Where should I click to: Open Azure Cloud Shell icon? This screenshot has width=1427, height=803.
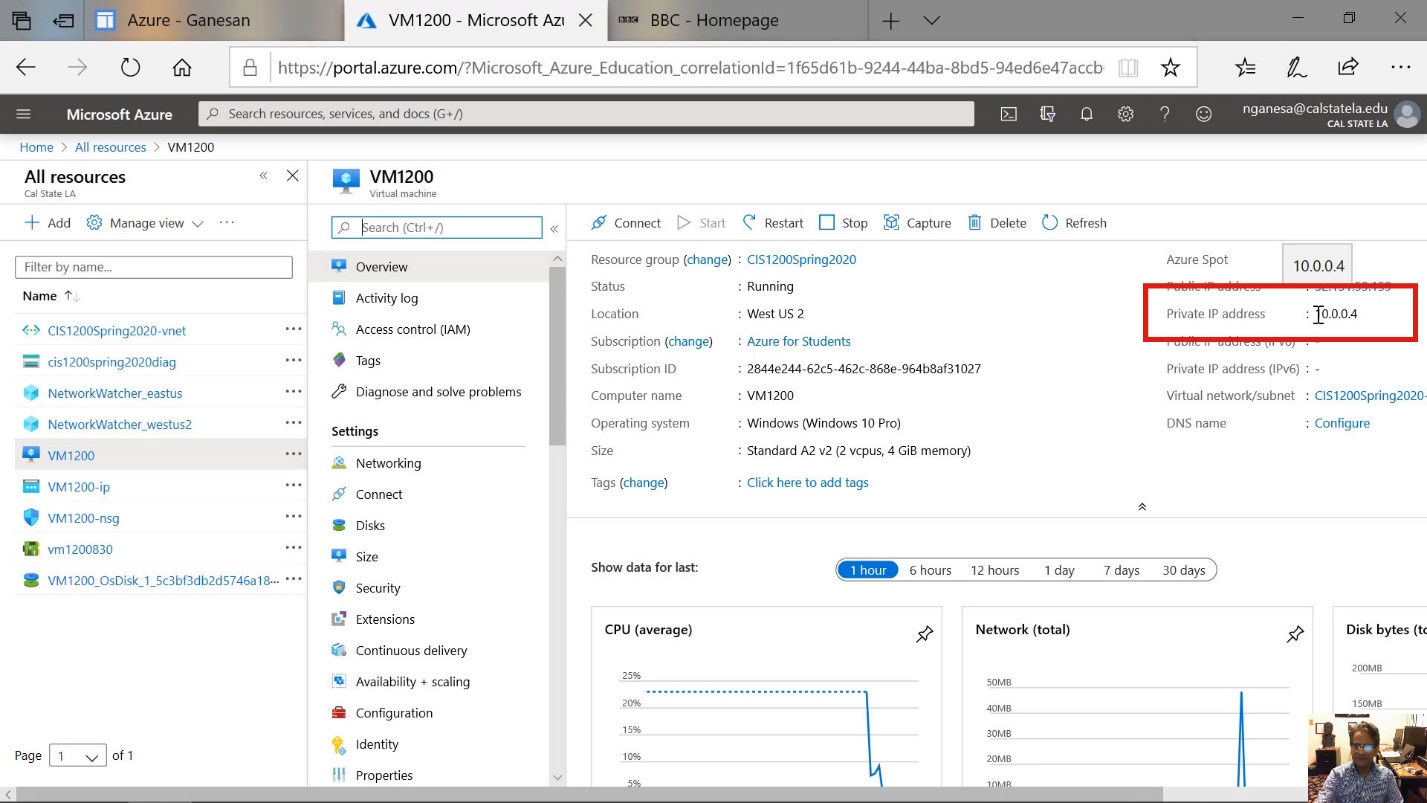tap(1009, 114)
